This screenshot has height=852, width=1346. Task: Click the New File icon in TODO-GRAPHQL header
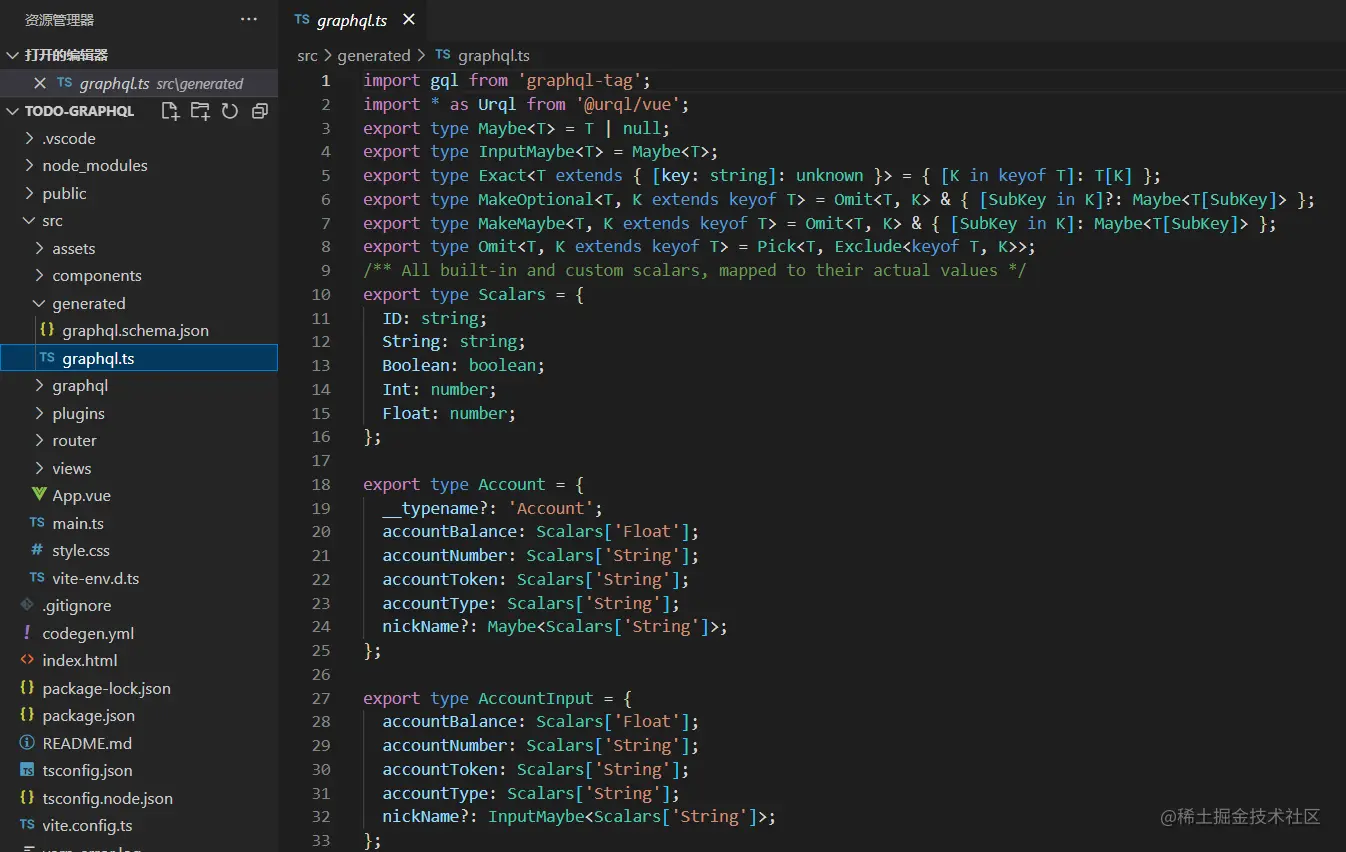point(170,111)
